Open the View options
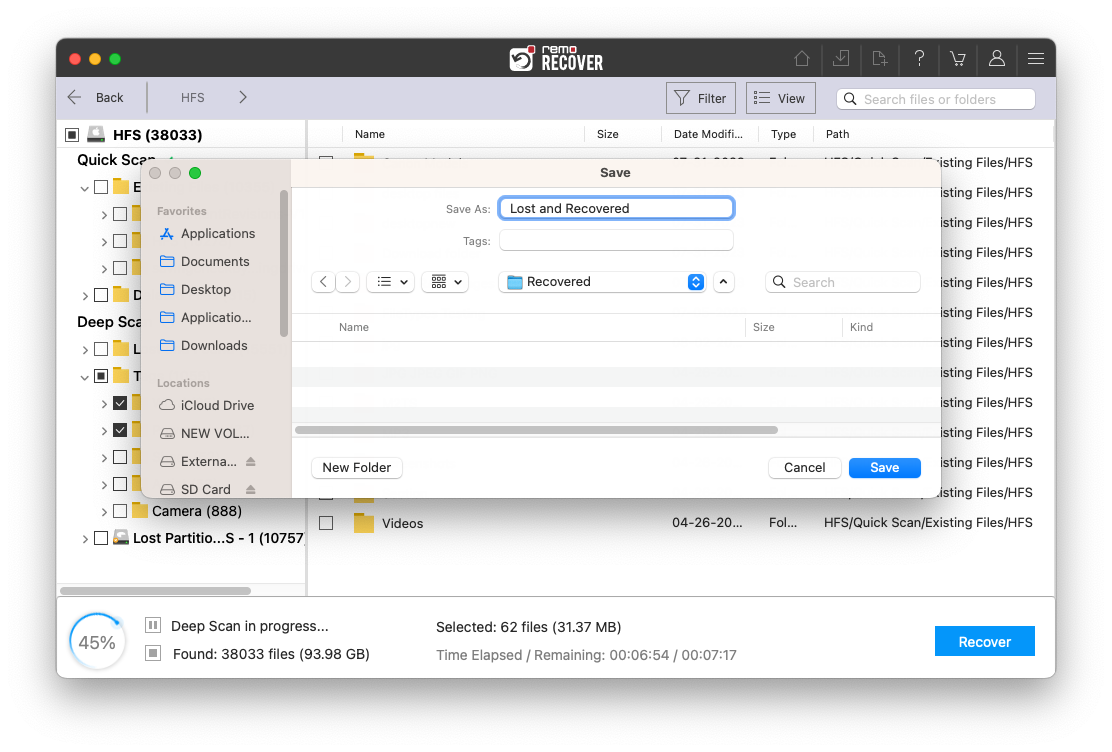Image resolution: width=1112 pixels, height=752 pixels. coord(780,97)
